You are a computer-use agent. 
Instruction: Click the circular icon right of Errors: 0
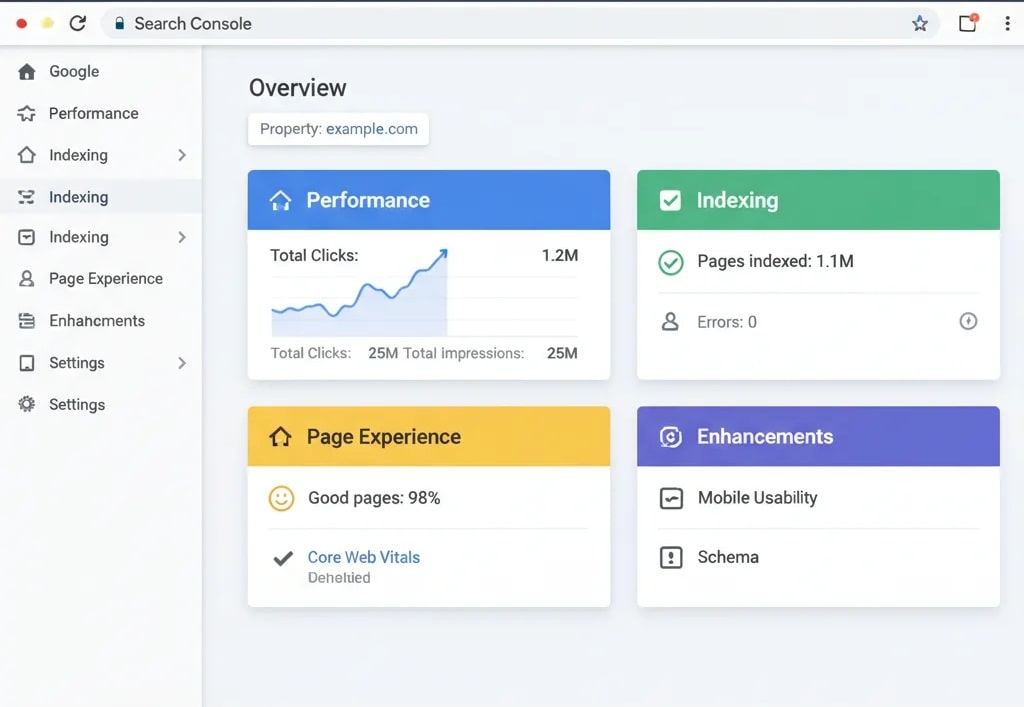968,322
